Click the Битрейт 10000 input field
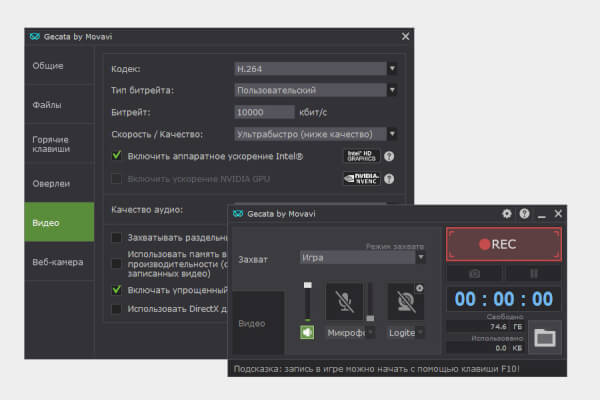Image resolution: width=600 pixels, height=400 pixels. tap(264, 112)
